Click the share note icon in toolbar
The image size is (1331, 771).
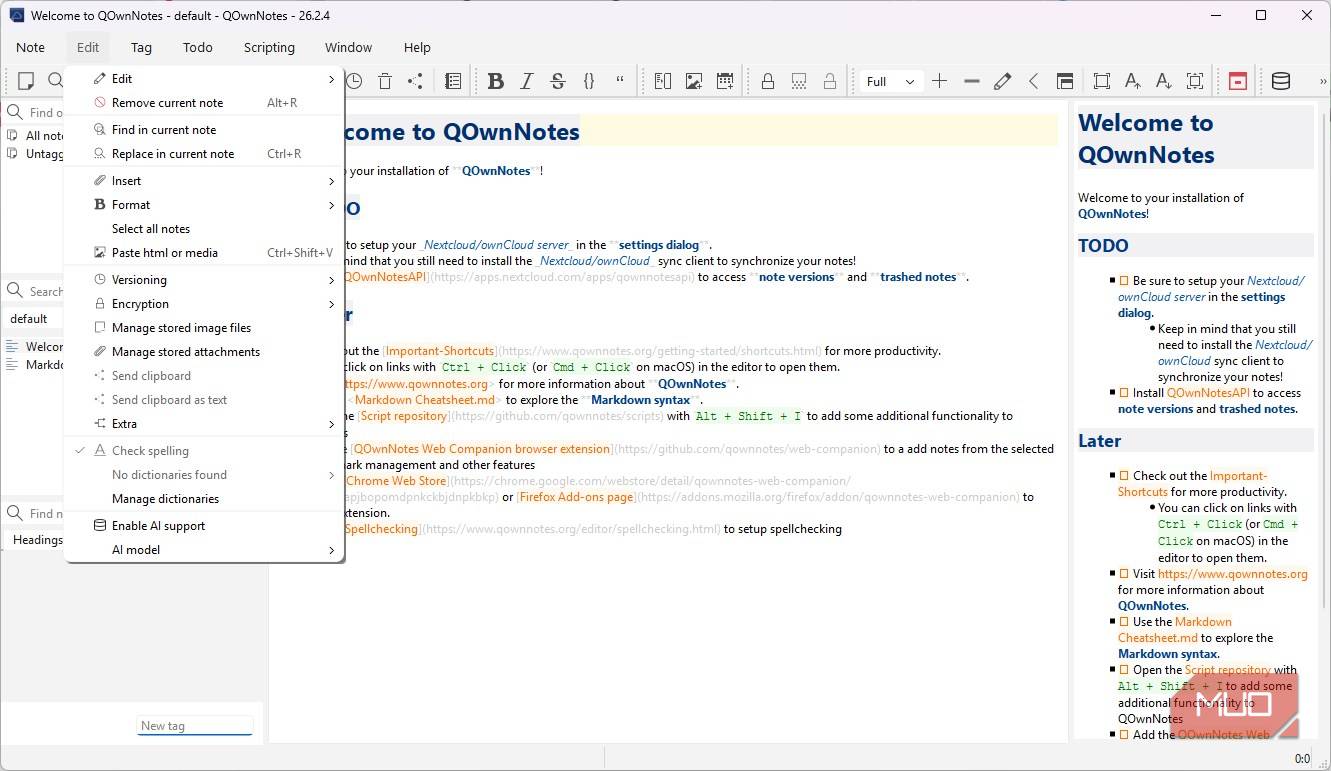(416, 82)
